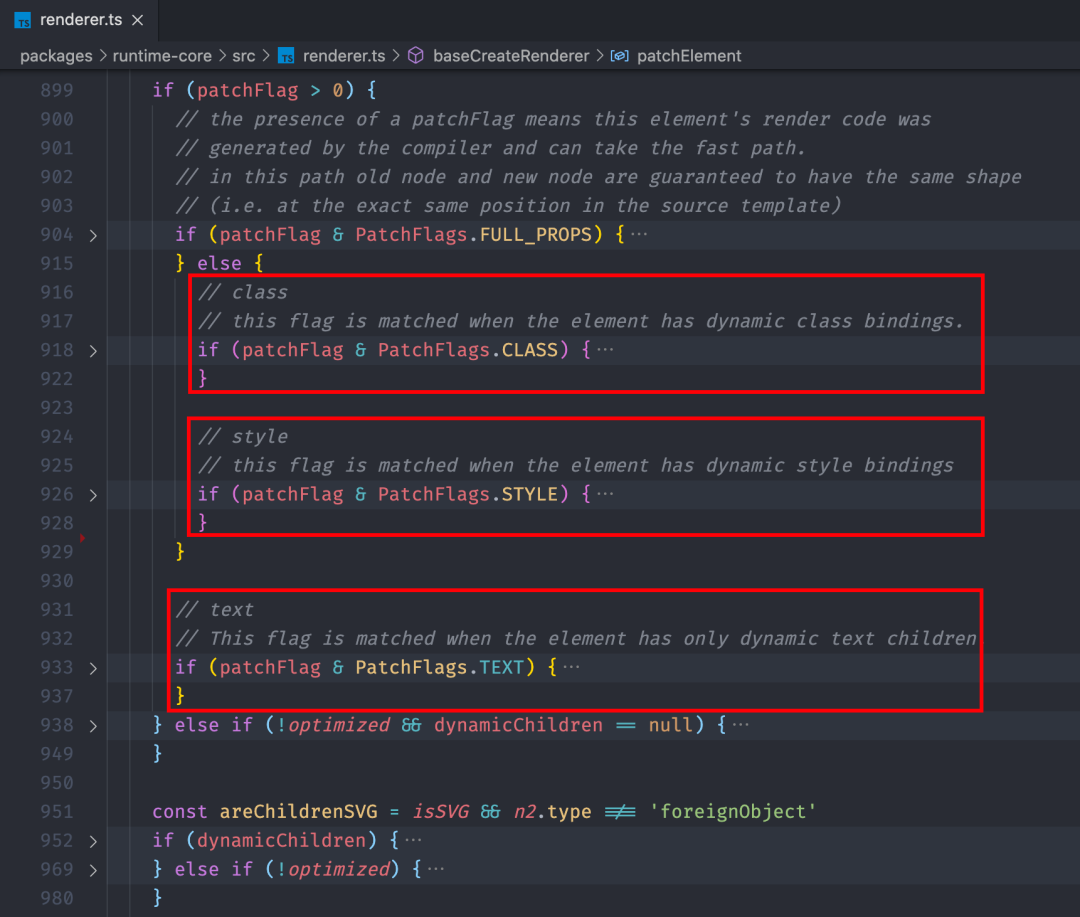Image resolution: width=1080 pixels, height=917 pixels.
Task: Click FULL_PROPS in the code
Action: tap(536, 235)
